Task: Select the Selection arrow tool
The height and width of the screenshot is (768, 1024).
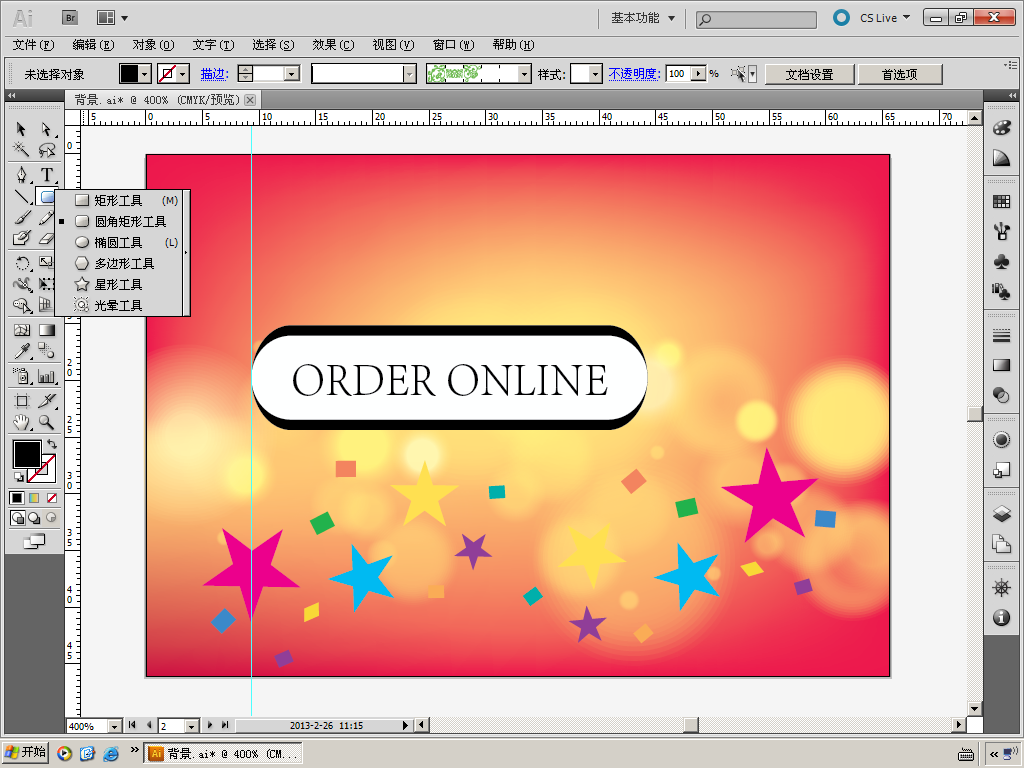Action: [x=21, y=129]
